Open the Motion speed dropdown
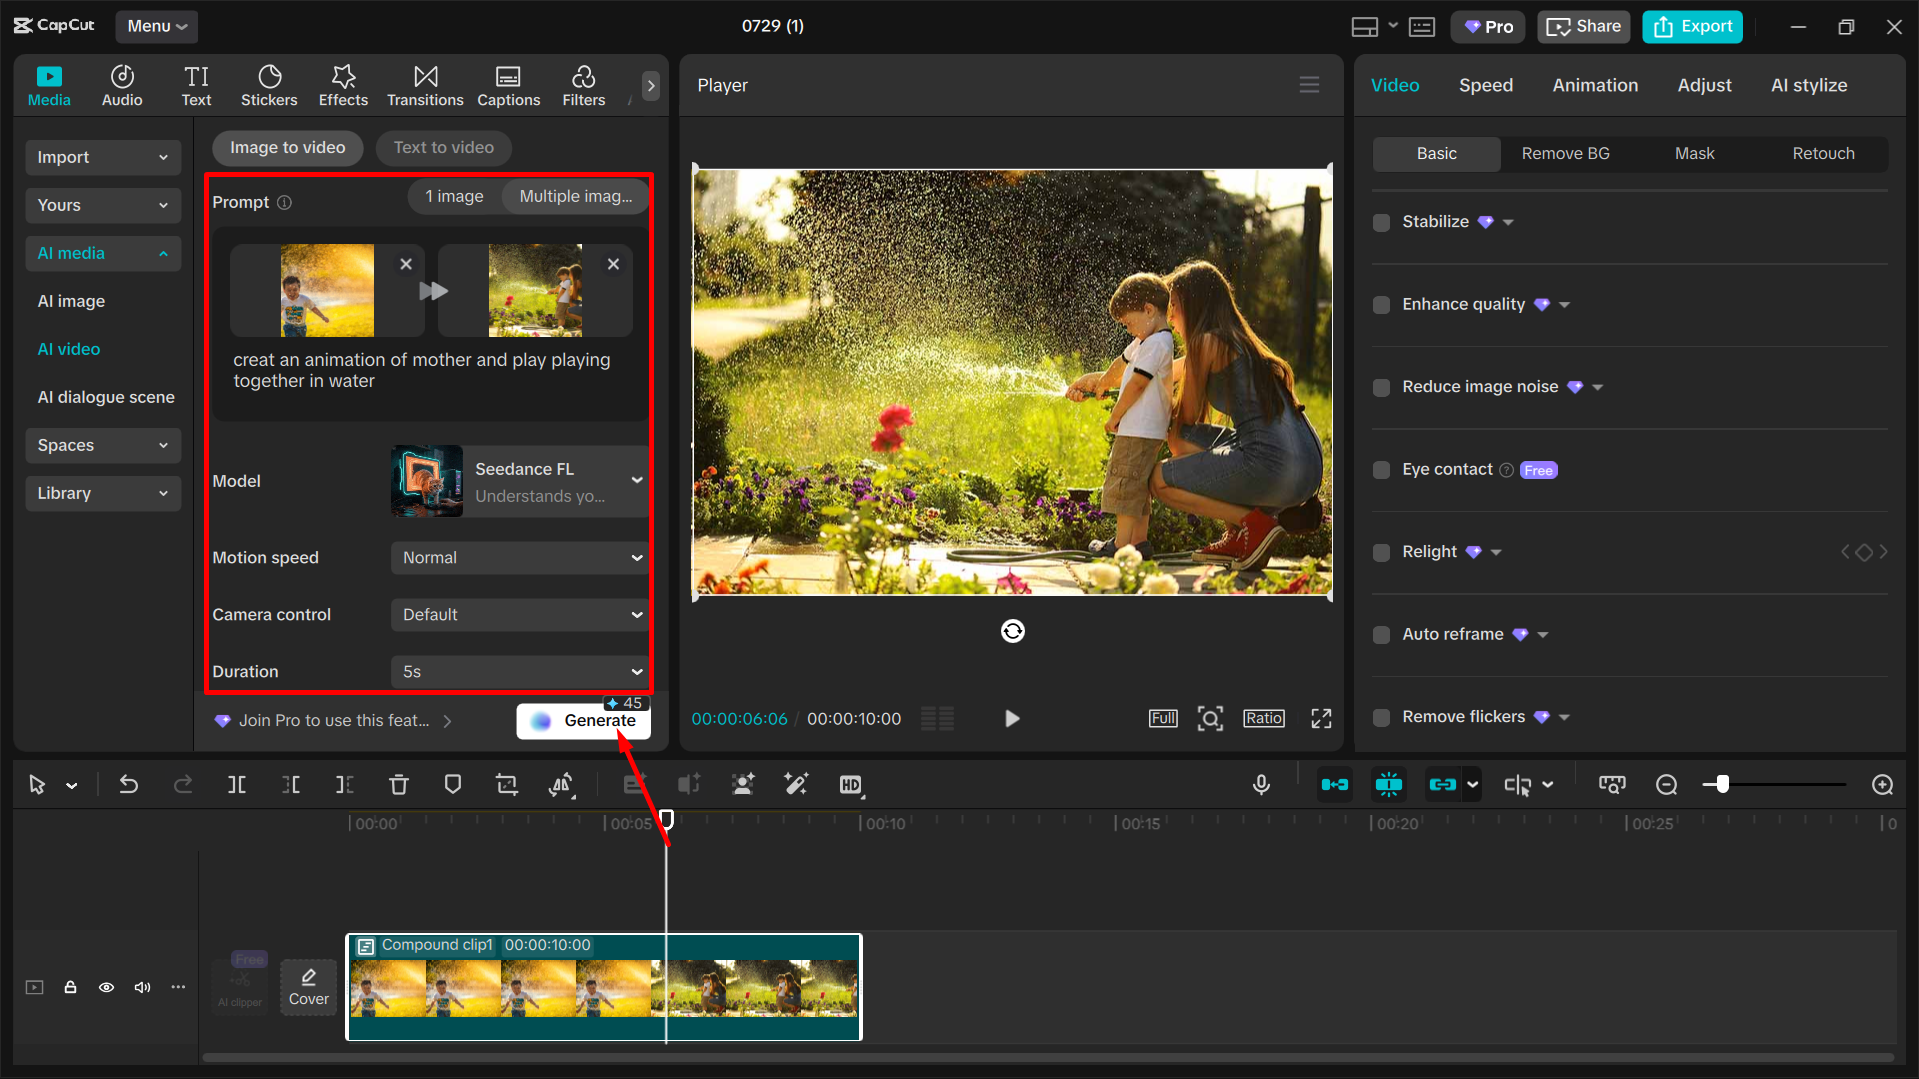1919x1079 pixels. 518,557
